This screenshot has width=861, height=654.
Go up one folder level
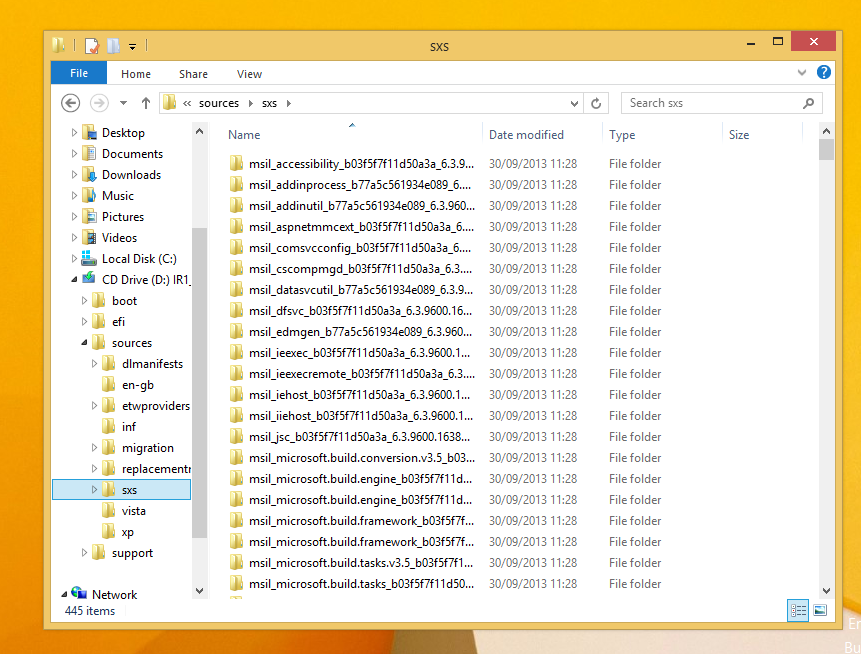point(146,103)
